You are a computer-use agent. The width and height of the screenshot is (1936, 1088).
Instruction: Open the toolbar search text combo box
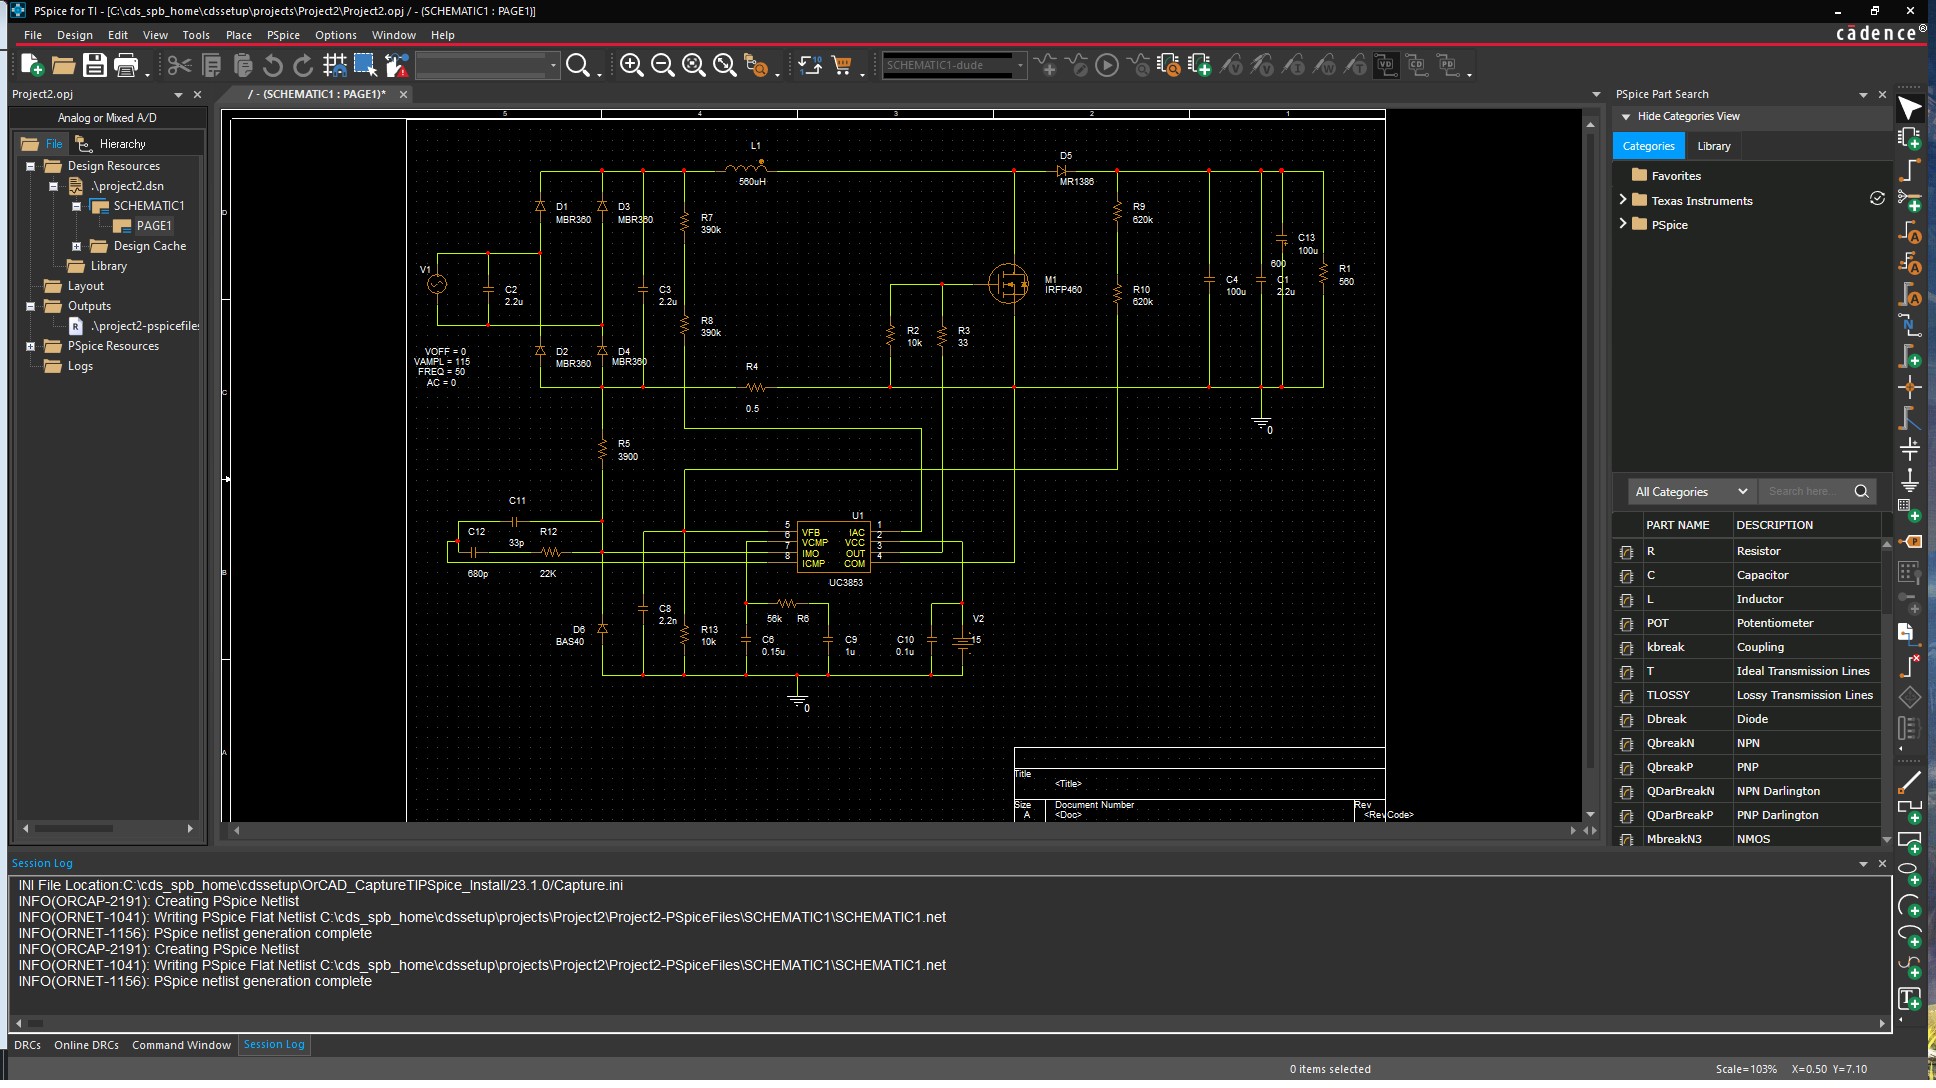click(x=487, y=65)
